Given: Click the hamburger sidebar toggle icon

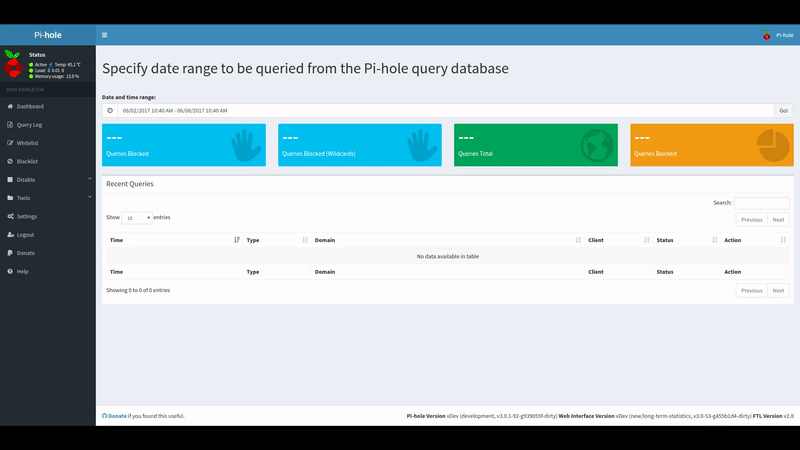Looking at the screenshot, I should [x=104, y=35].
